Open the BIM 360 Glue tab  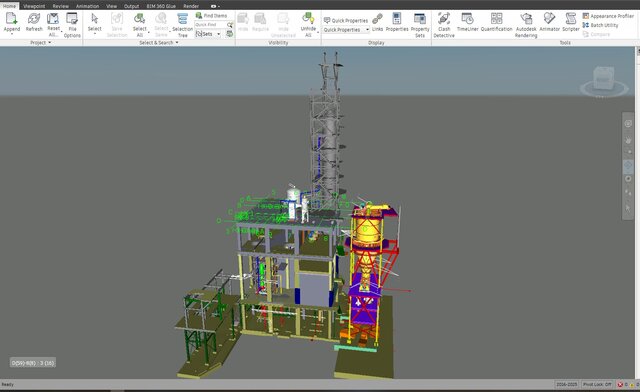(x=161, y=6)
